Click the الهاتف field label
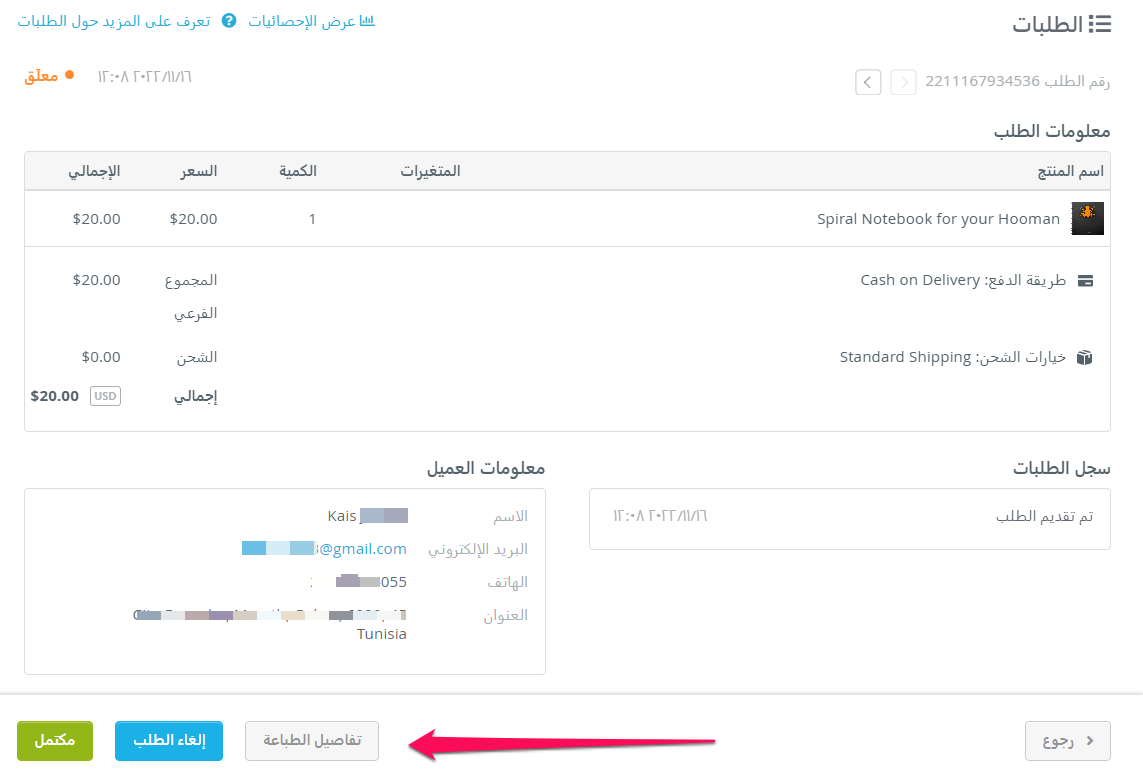The image size is (1143, 784). (507, 582)
